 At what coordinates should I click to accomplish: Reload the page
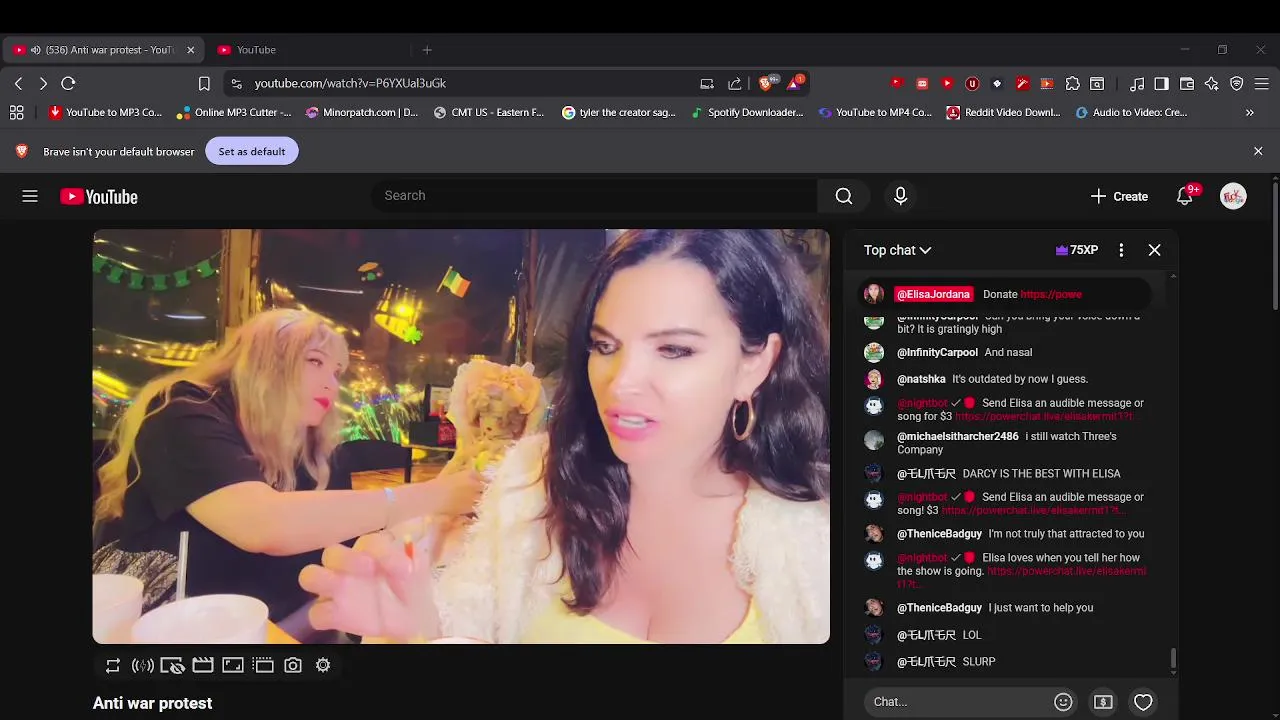pyautogui.click(x=68, y=83)
